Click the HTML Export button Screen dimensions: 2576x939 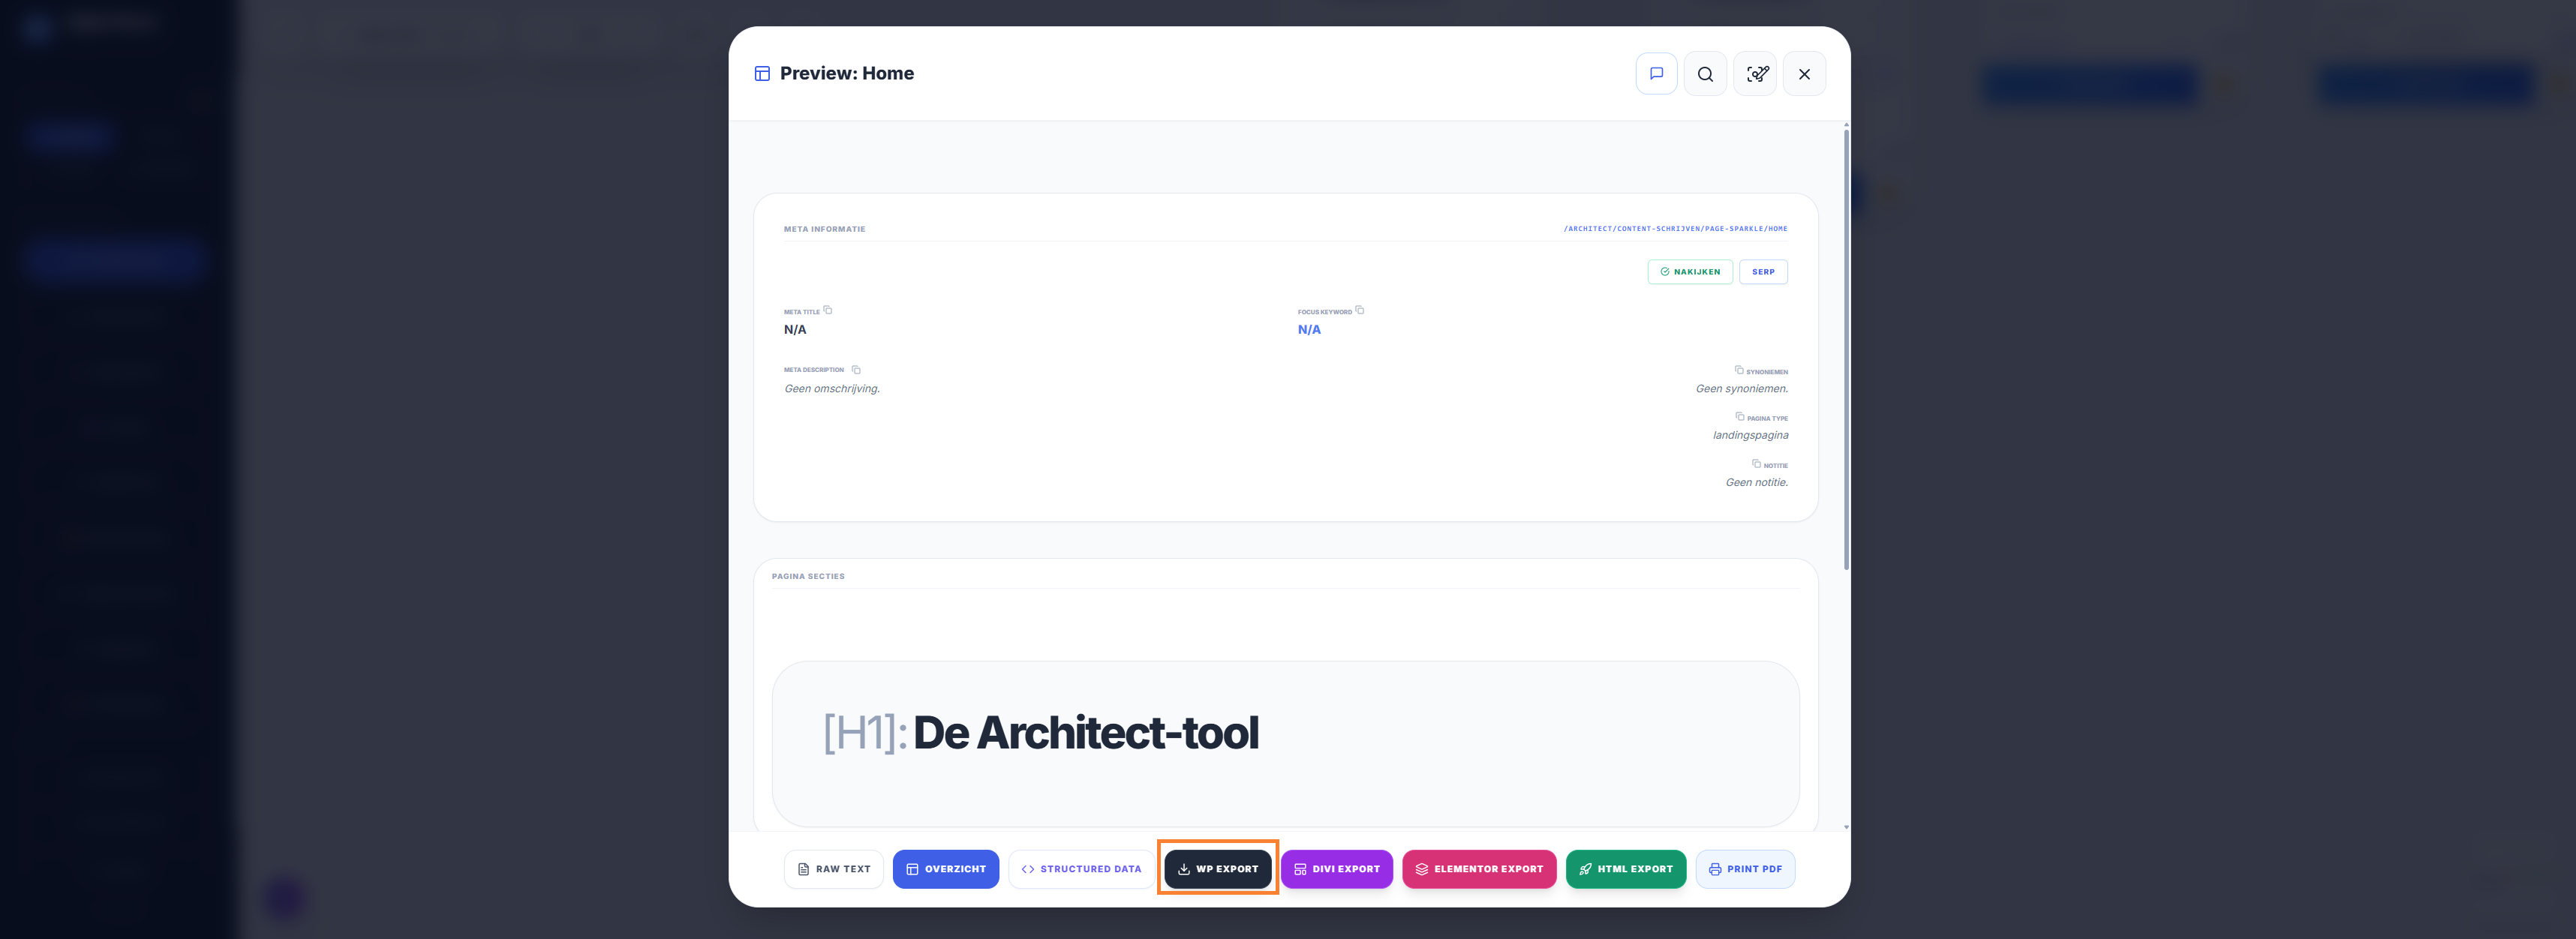1626,869
